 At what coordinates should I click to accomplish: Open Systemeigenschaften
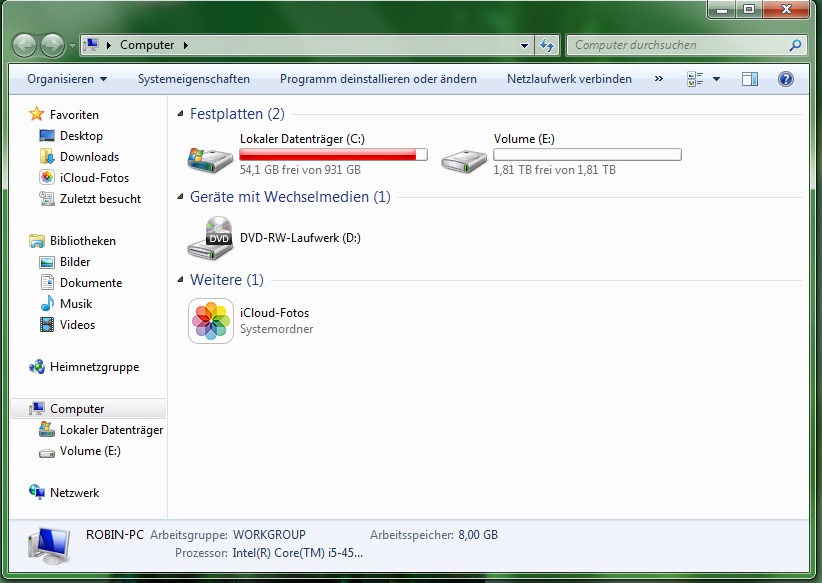click(x=193, y=79)
